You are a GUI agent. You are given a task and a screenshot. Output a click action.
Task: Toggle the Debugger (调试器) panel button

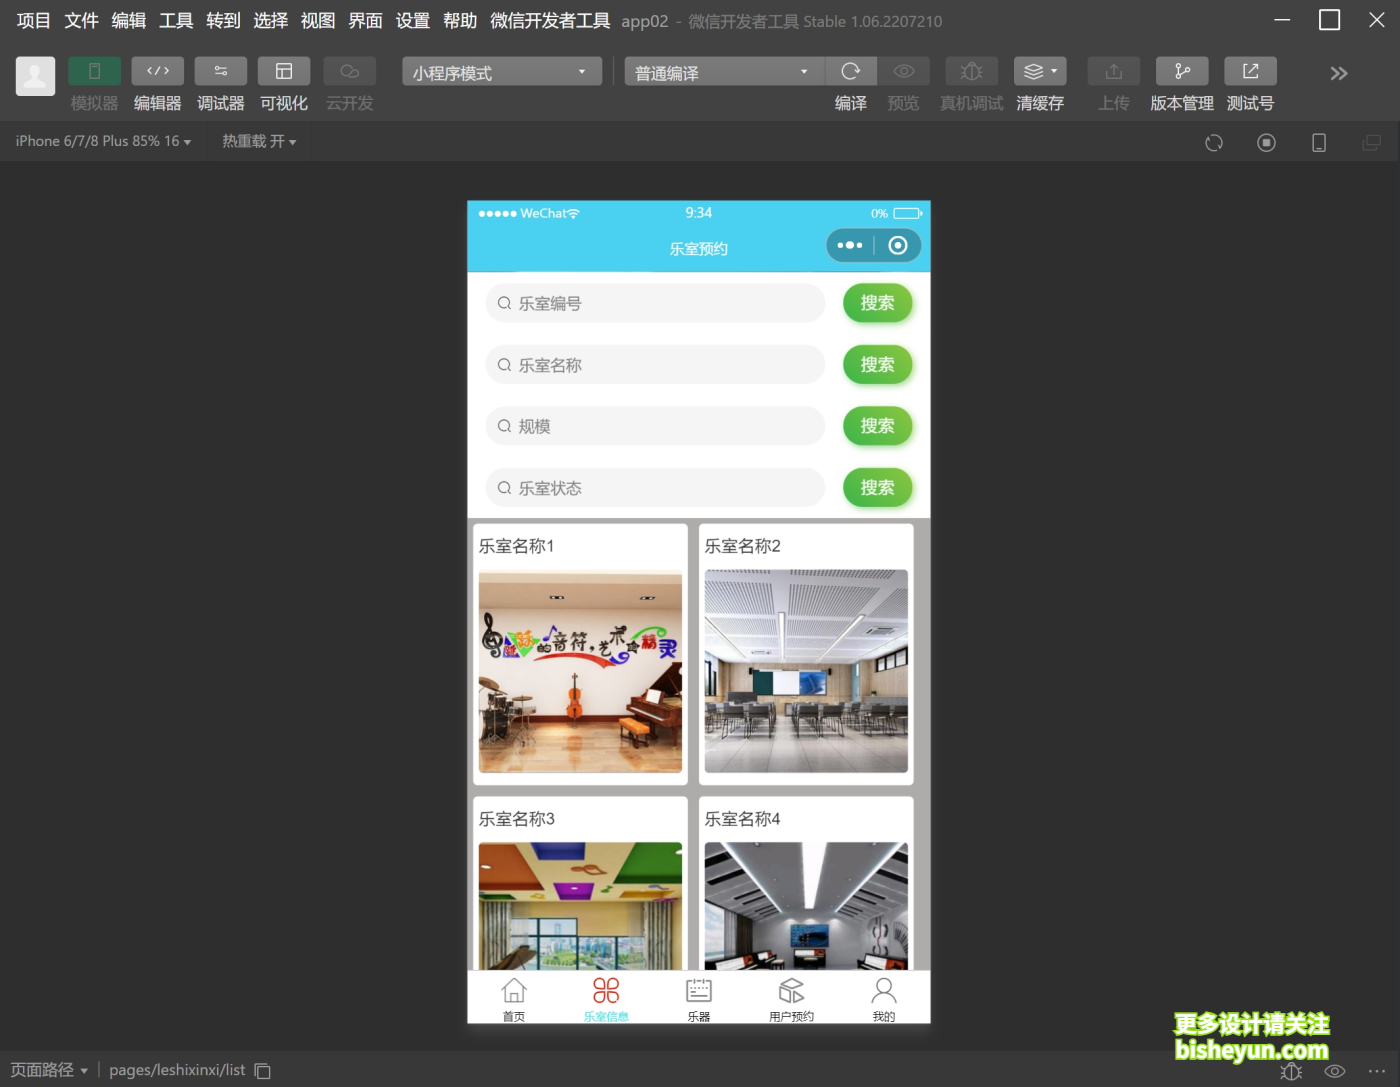click(221, 71)
